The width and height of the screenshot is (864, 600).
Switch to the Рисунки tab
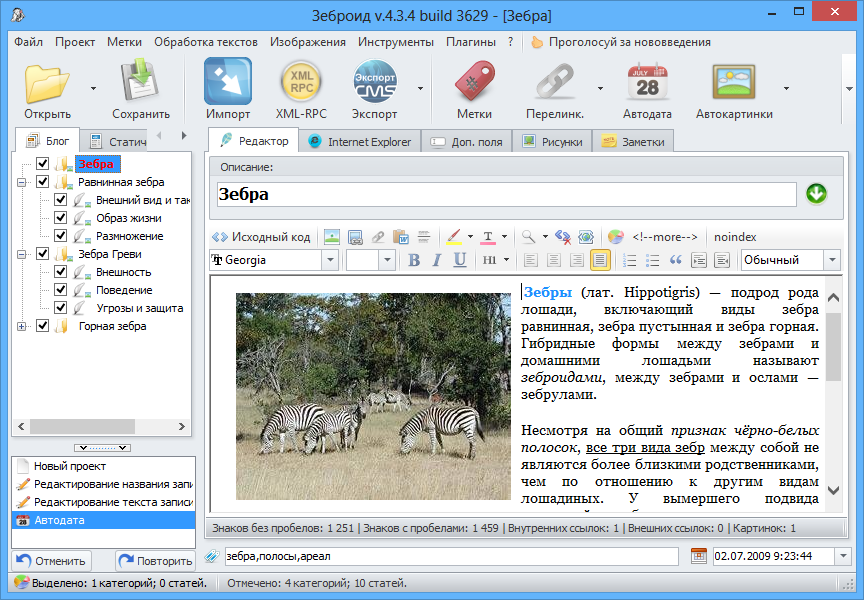tap(552, 141)
